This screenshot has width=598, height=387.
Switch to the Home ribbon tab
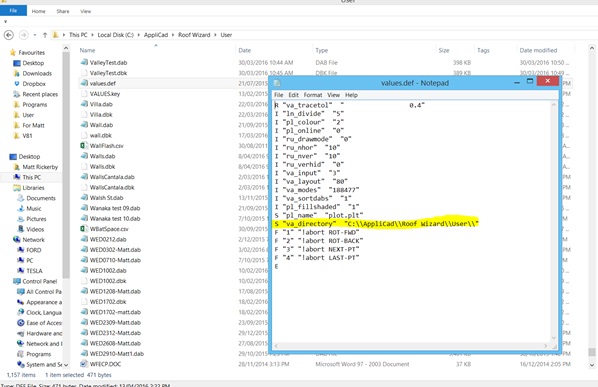pos(38,11)
